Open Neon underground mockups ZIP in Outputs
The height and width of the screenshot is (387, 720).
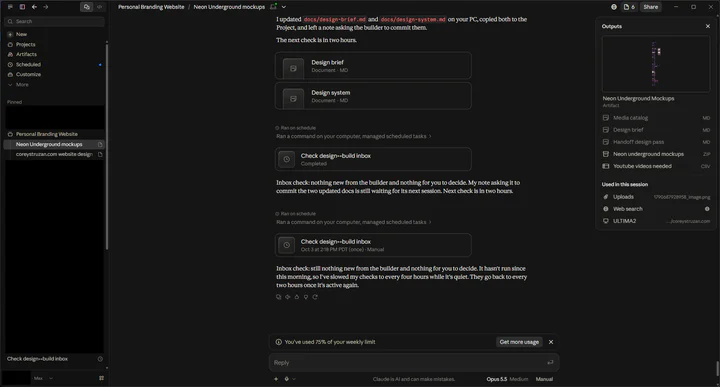656,154
